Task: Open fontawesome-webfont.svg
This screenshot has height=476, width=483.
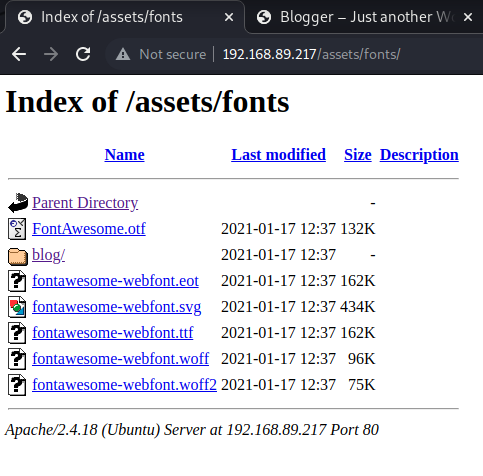Action: pos(117,307)
